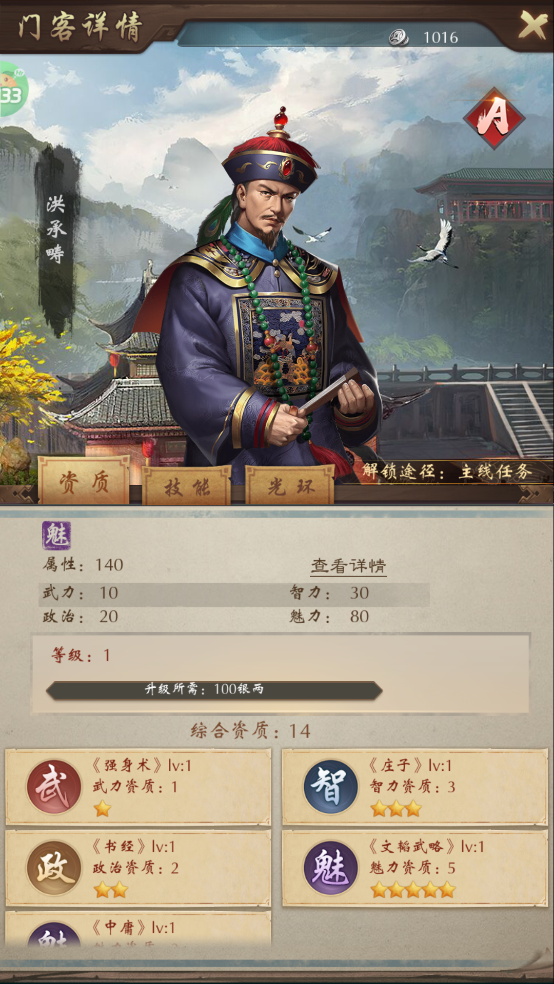
Task: Tap the brown 政 politics skill icon
Action: [x=54, y=869]
